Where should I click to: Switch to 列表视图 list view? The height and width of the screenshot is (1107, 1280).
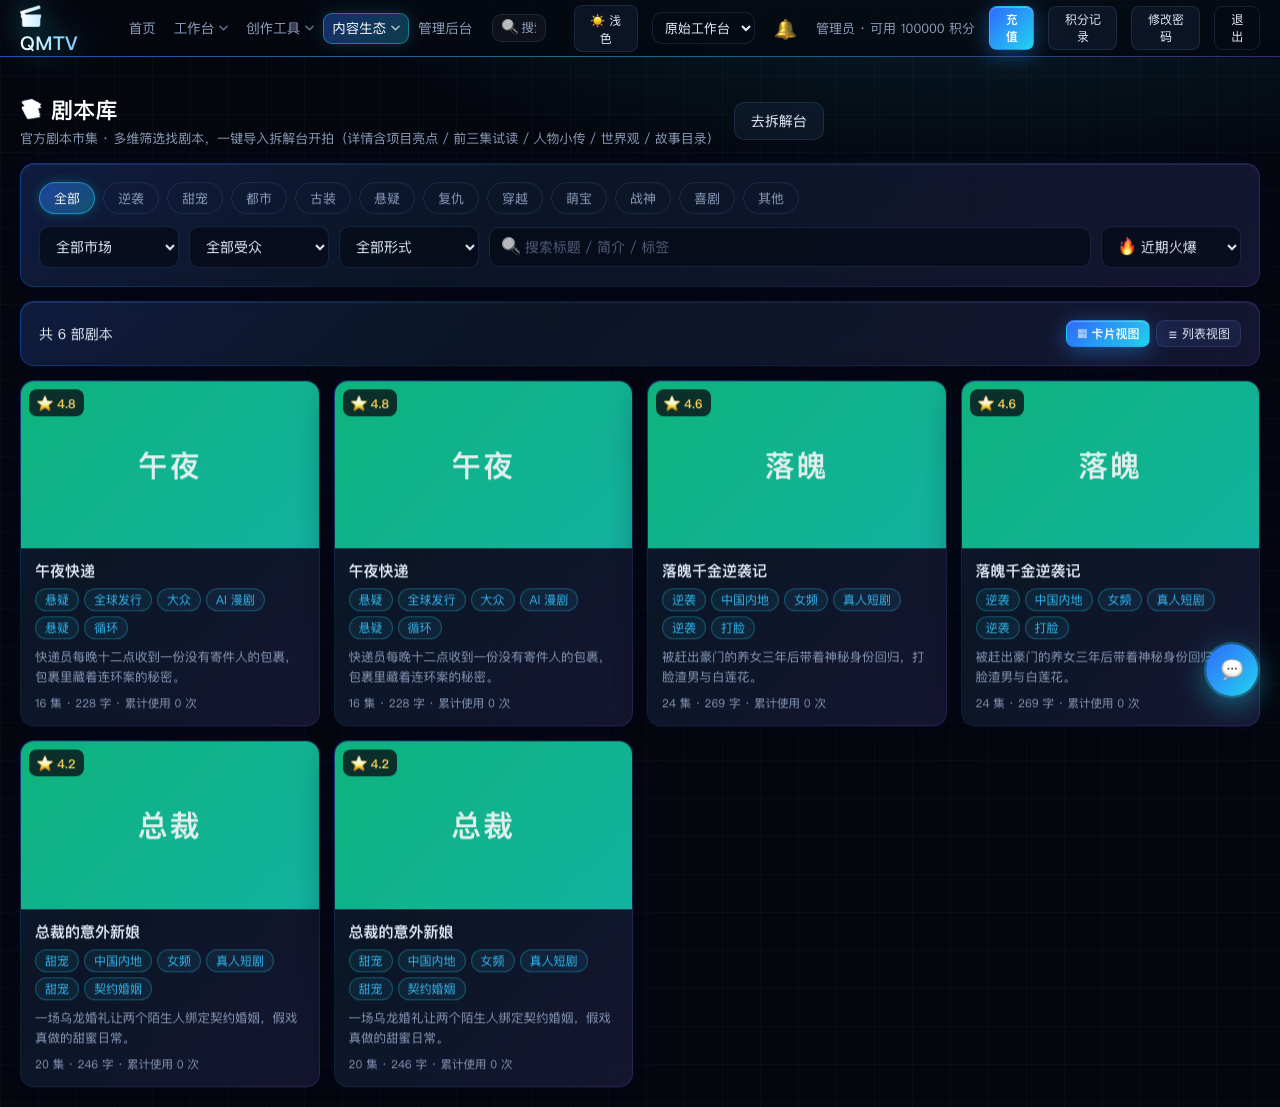pyautogui.click(x=1199, y=334)
